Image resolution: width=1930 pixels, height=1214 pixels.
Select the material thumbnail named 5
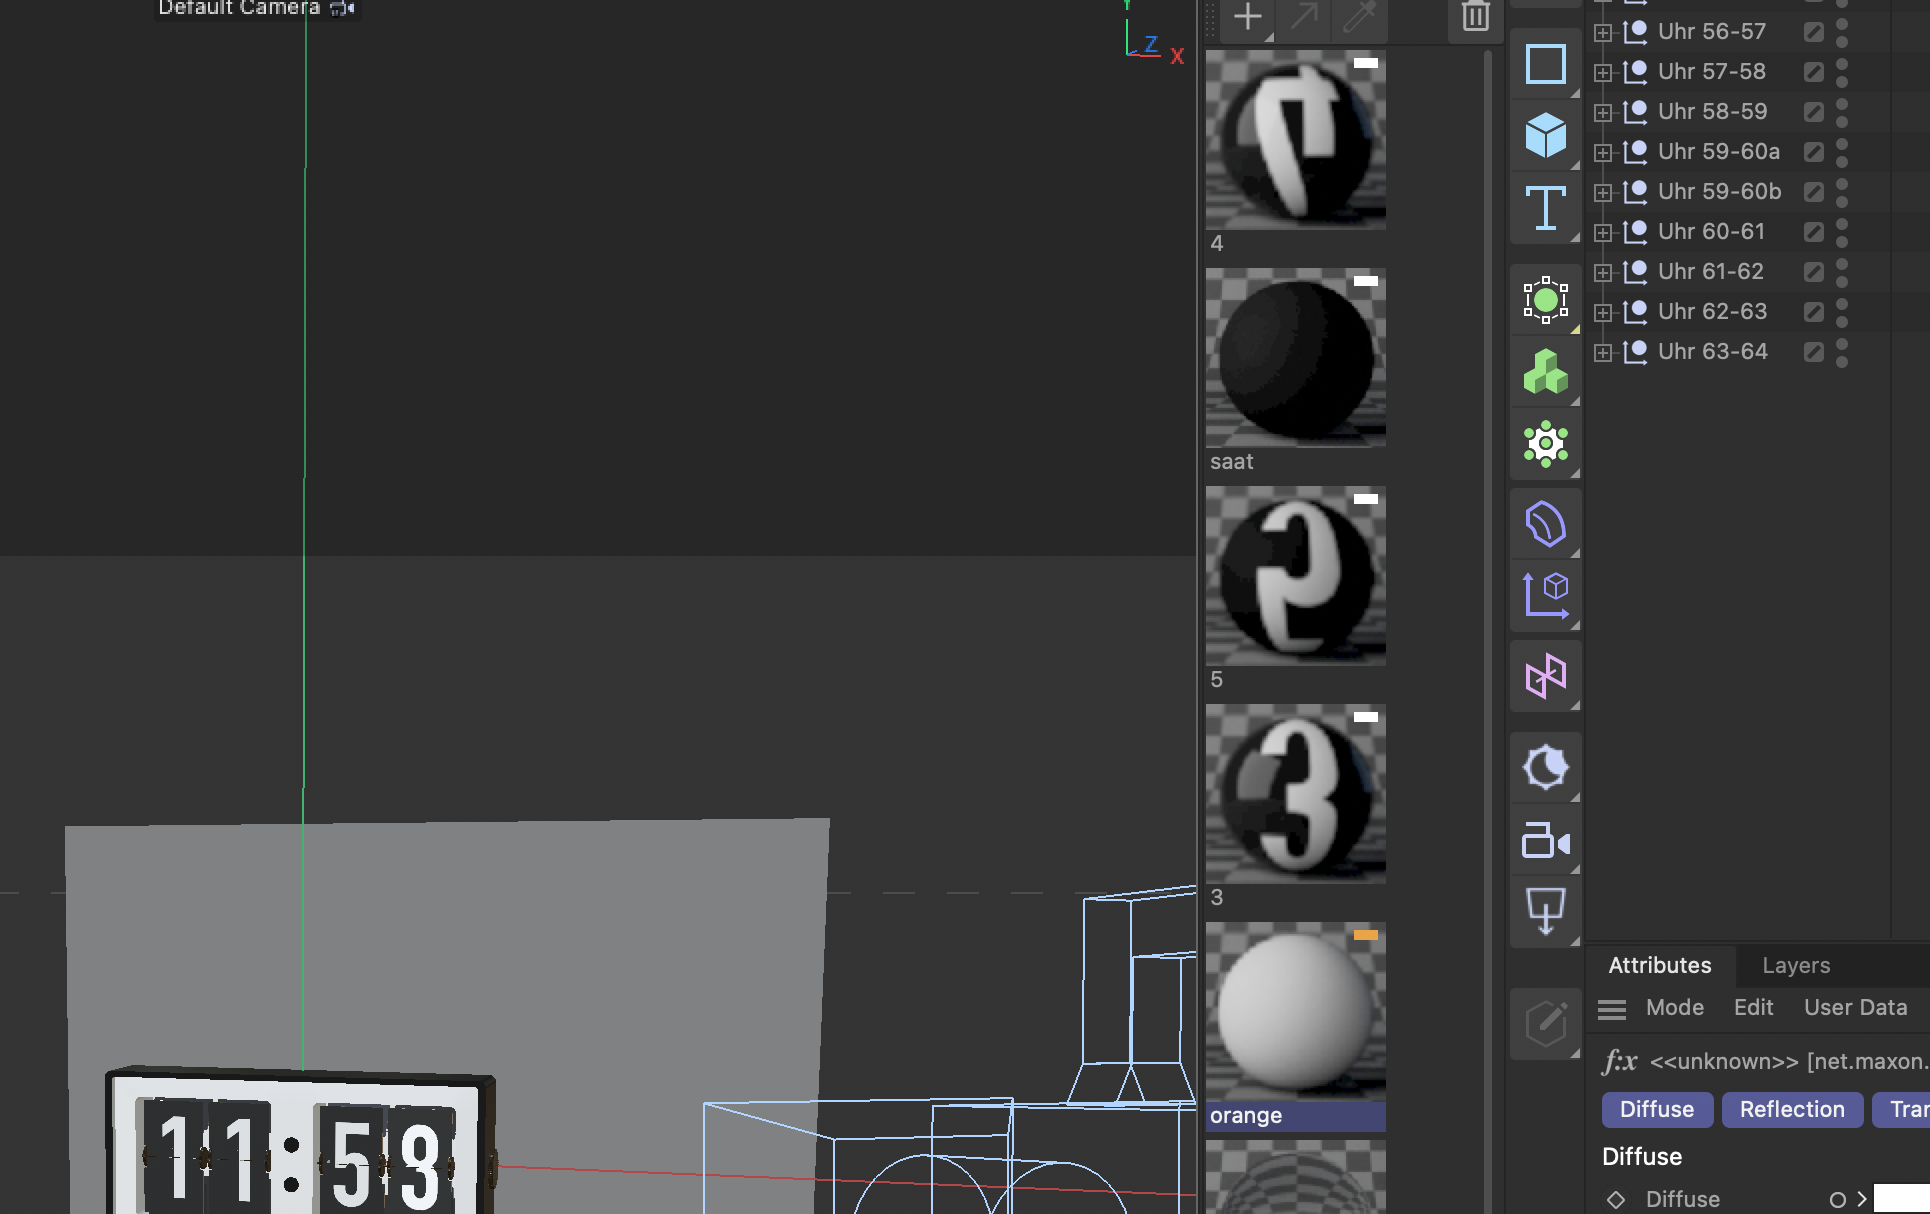[1296, 576]
